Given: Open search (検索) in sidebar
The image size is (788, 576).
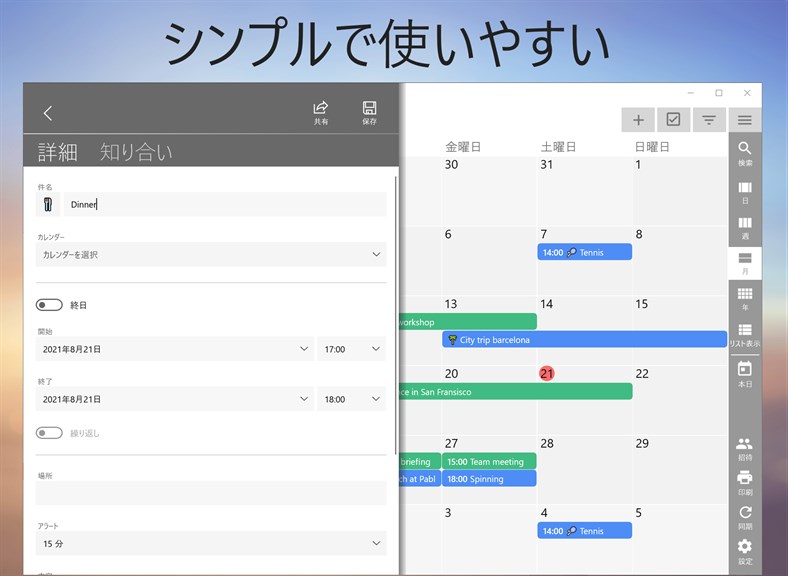Looking at the screenshot, I should point(745,153).
